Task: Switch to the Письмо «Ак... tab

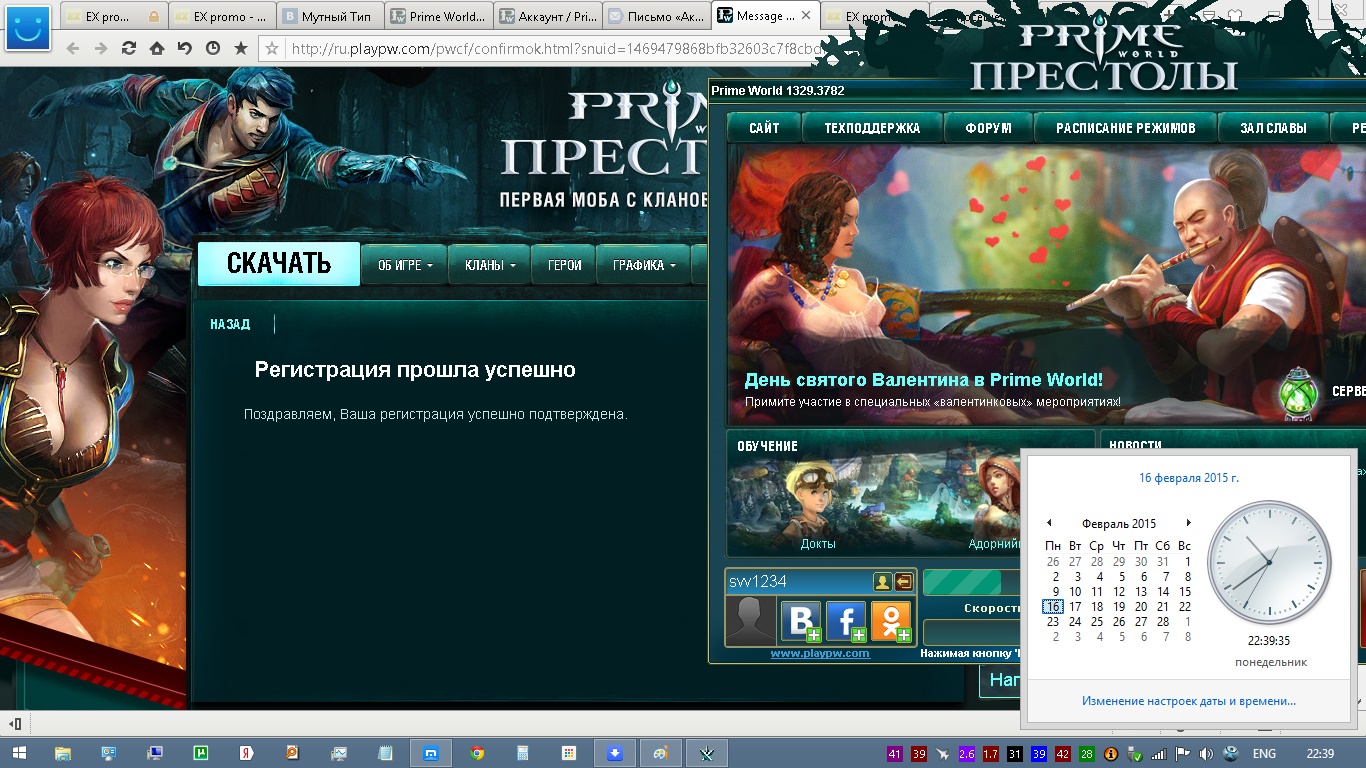Action: [x=656, y=16]
